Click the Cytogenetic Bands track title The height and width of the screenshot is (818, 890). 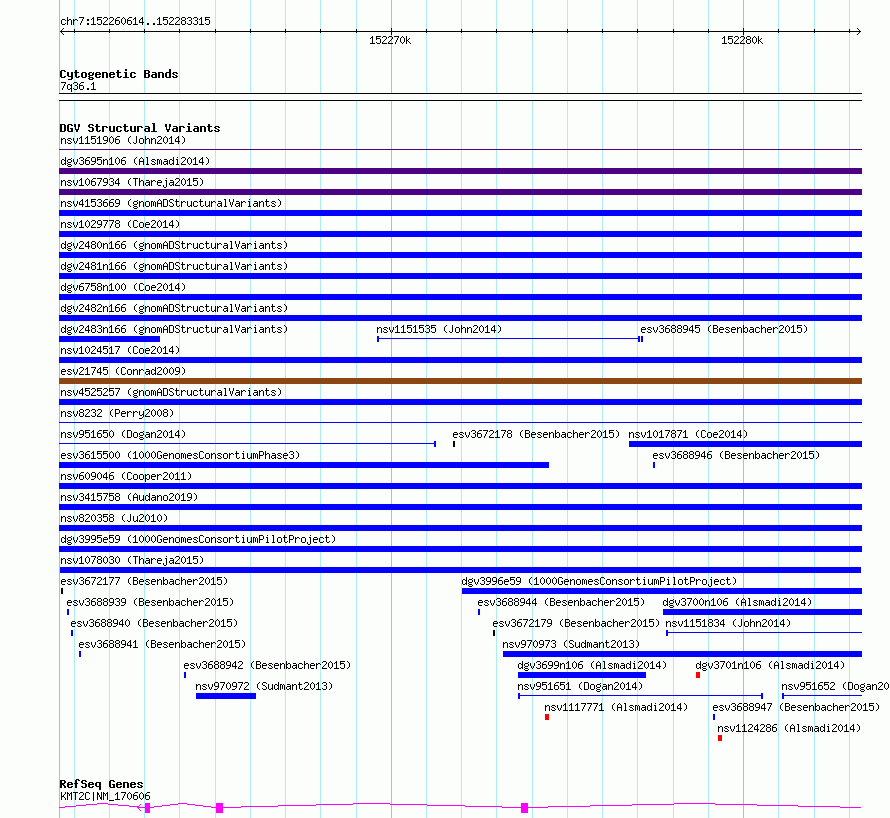coord(119,74)
